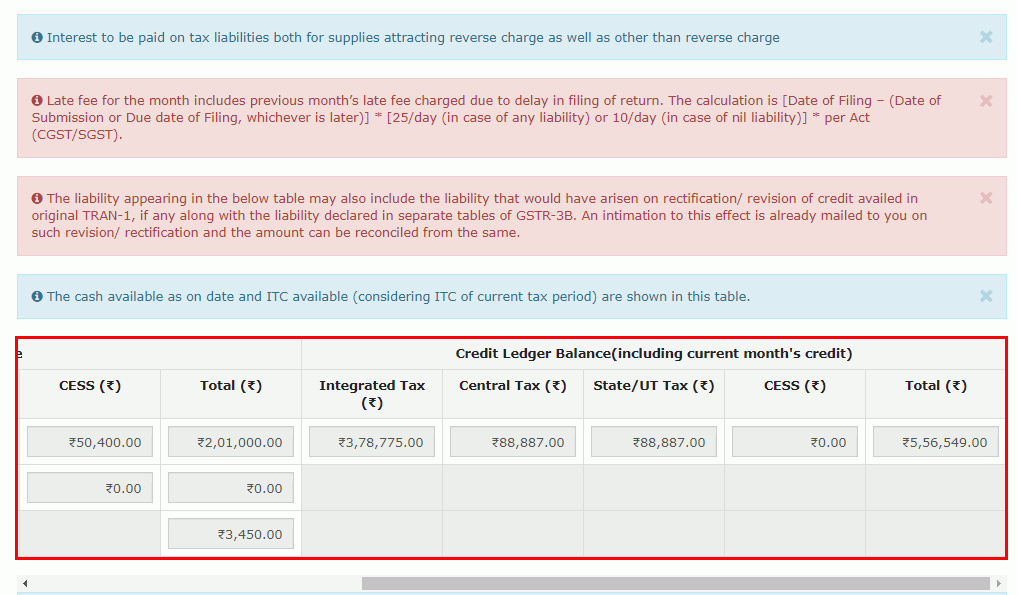Image resolution: width=1017 pixels, height=595 pixels.
Task: Click the horizontal scrollbar right arrow
Action: pyautogui.click(x=999, y=583)
